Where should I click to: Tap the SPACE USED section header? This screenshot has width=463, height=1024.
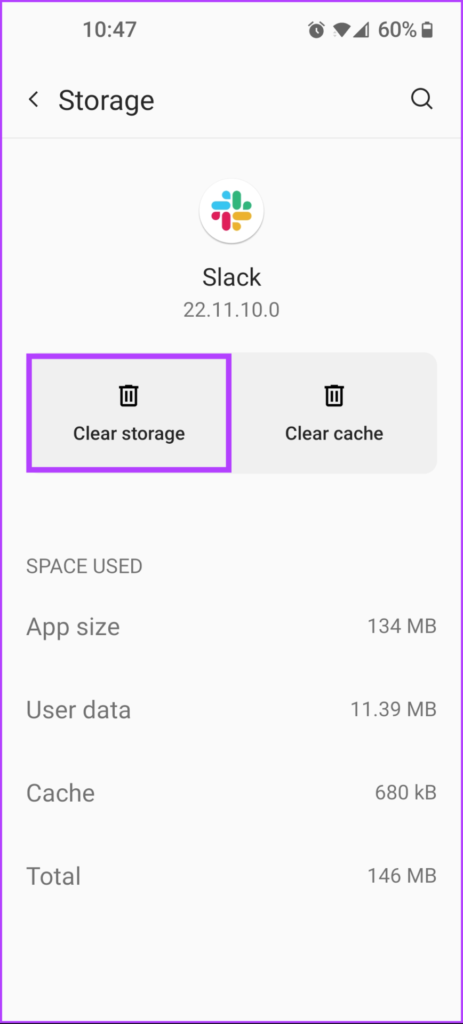84,566
